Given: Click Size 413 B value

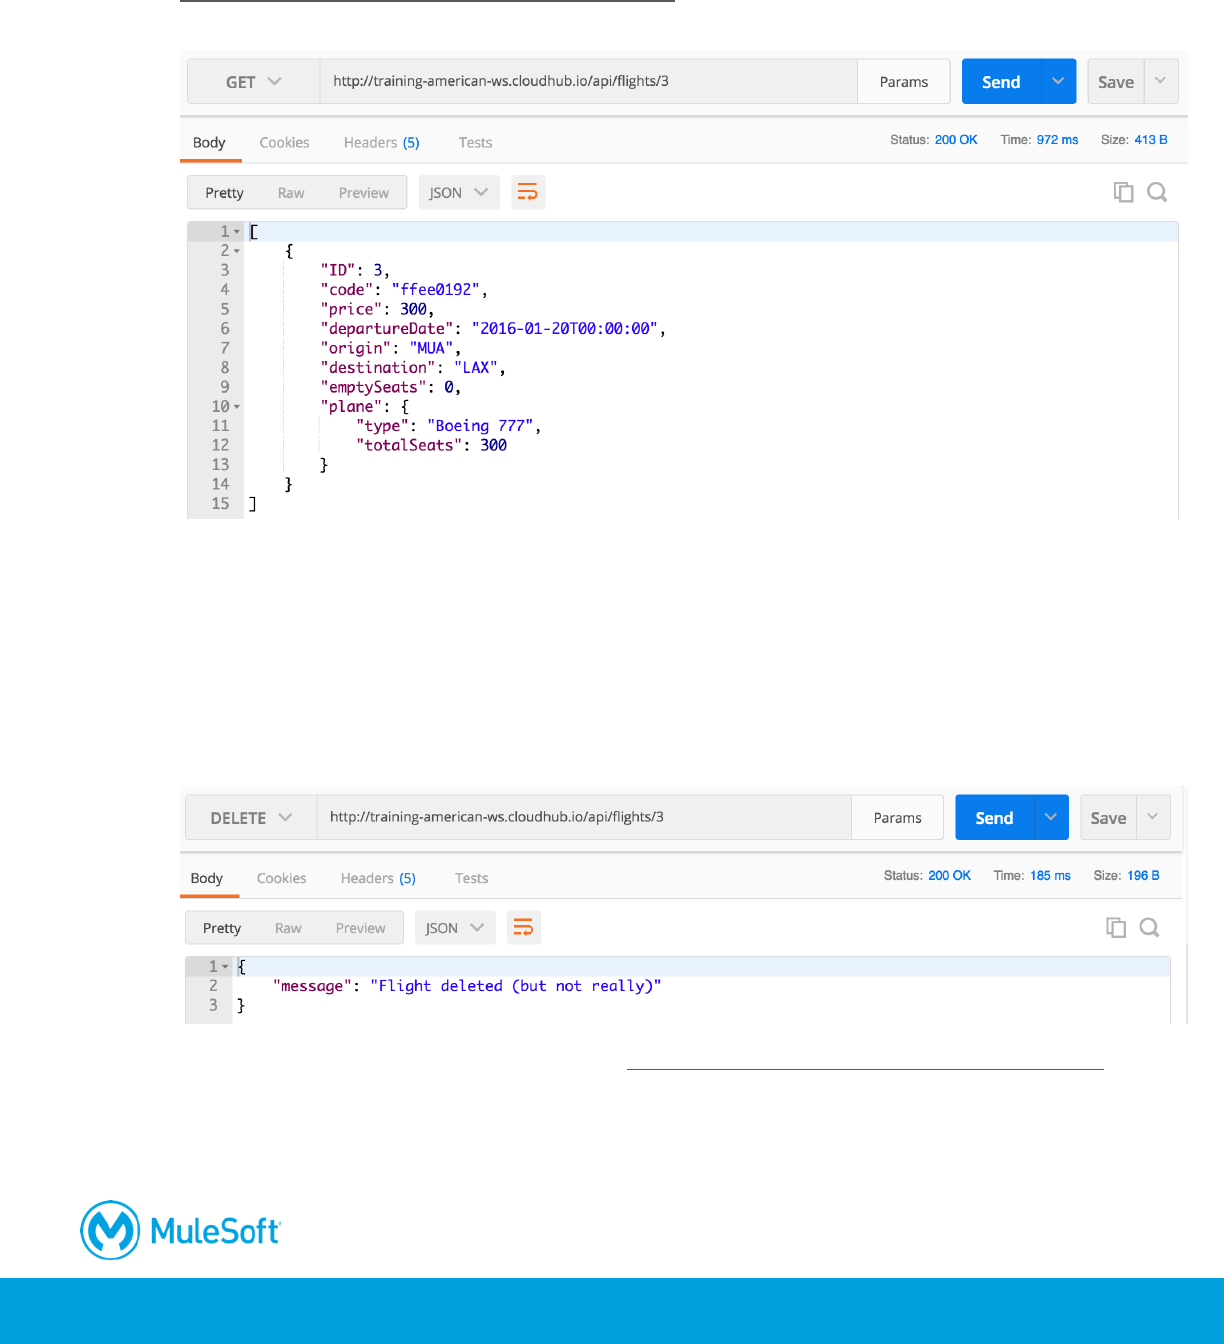Looking at the screenshot, I should [1151, 140].
